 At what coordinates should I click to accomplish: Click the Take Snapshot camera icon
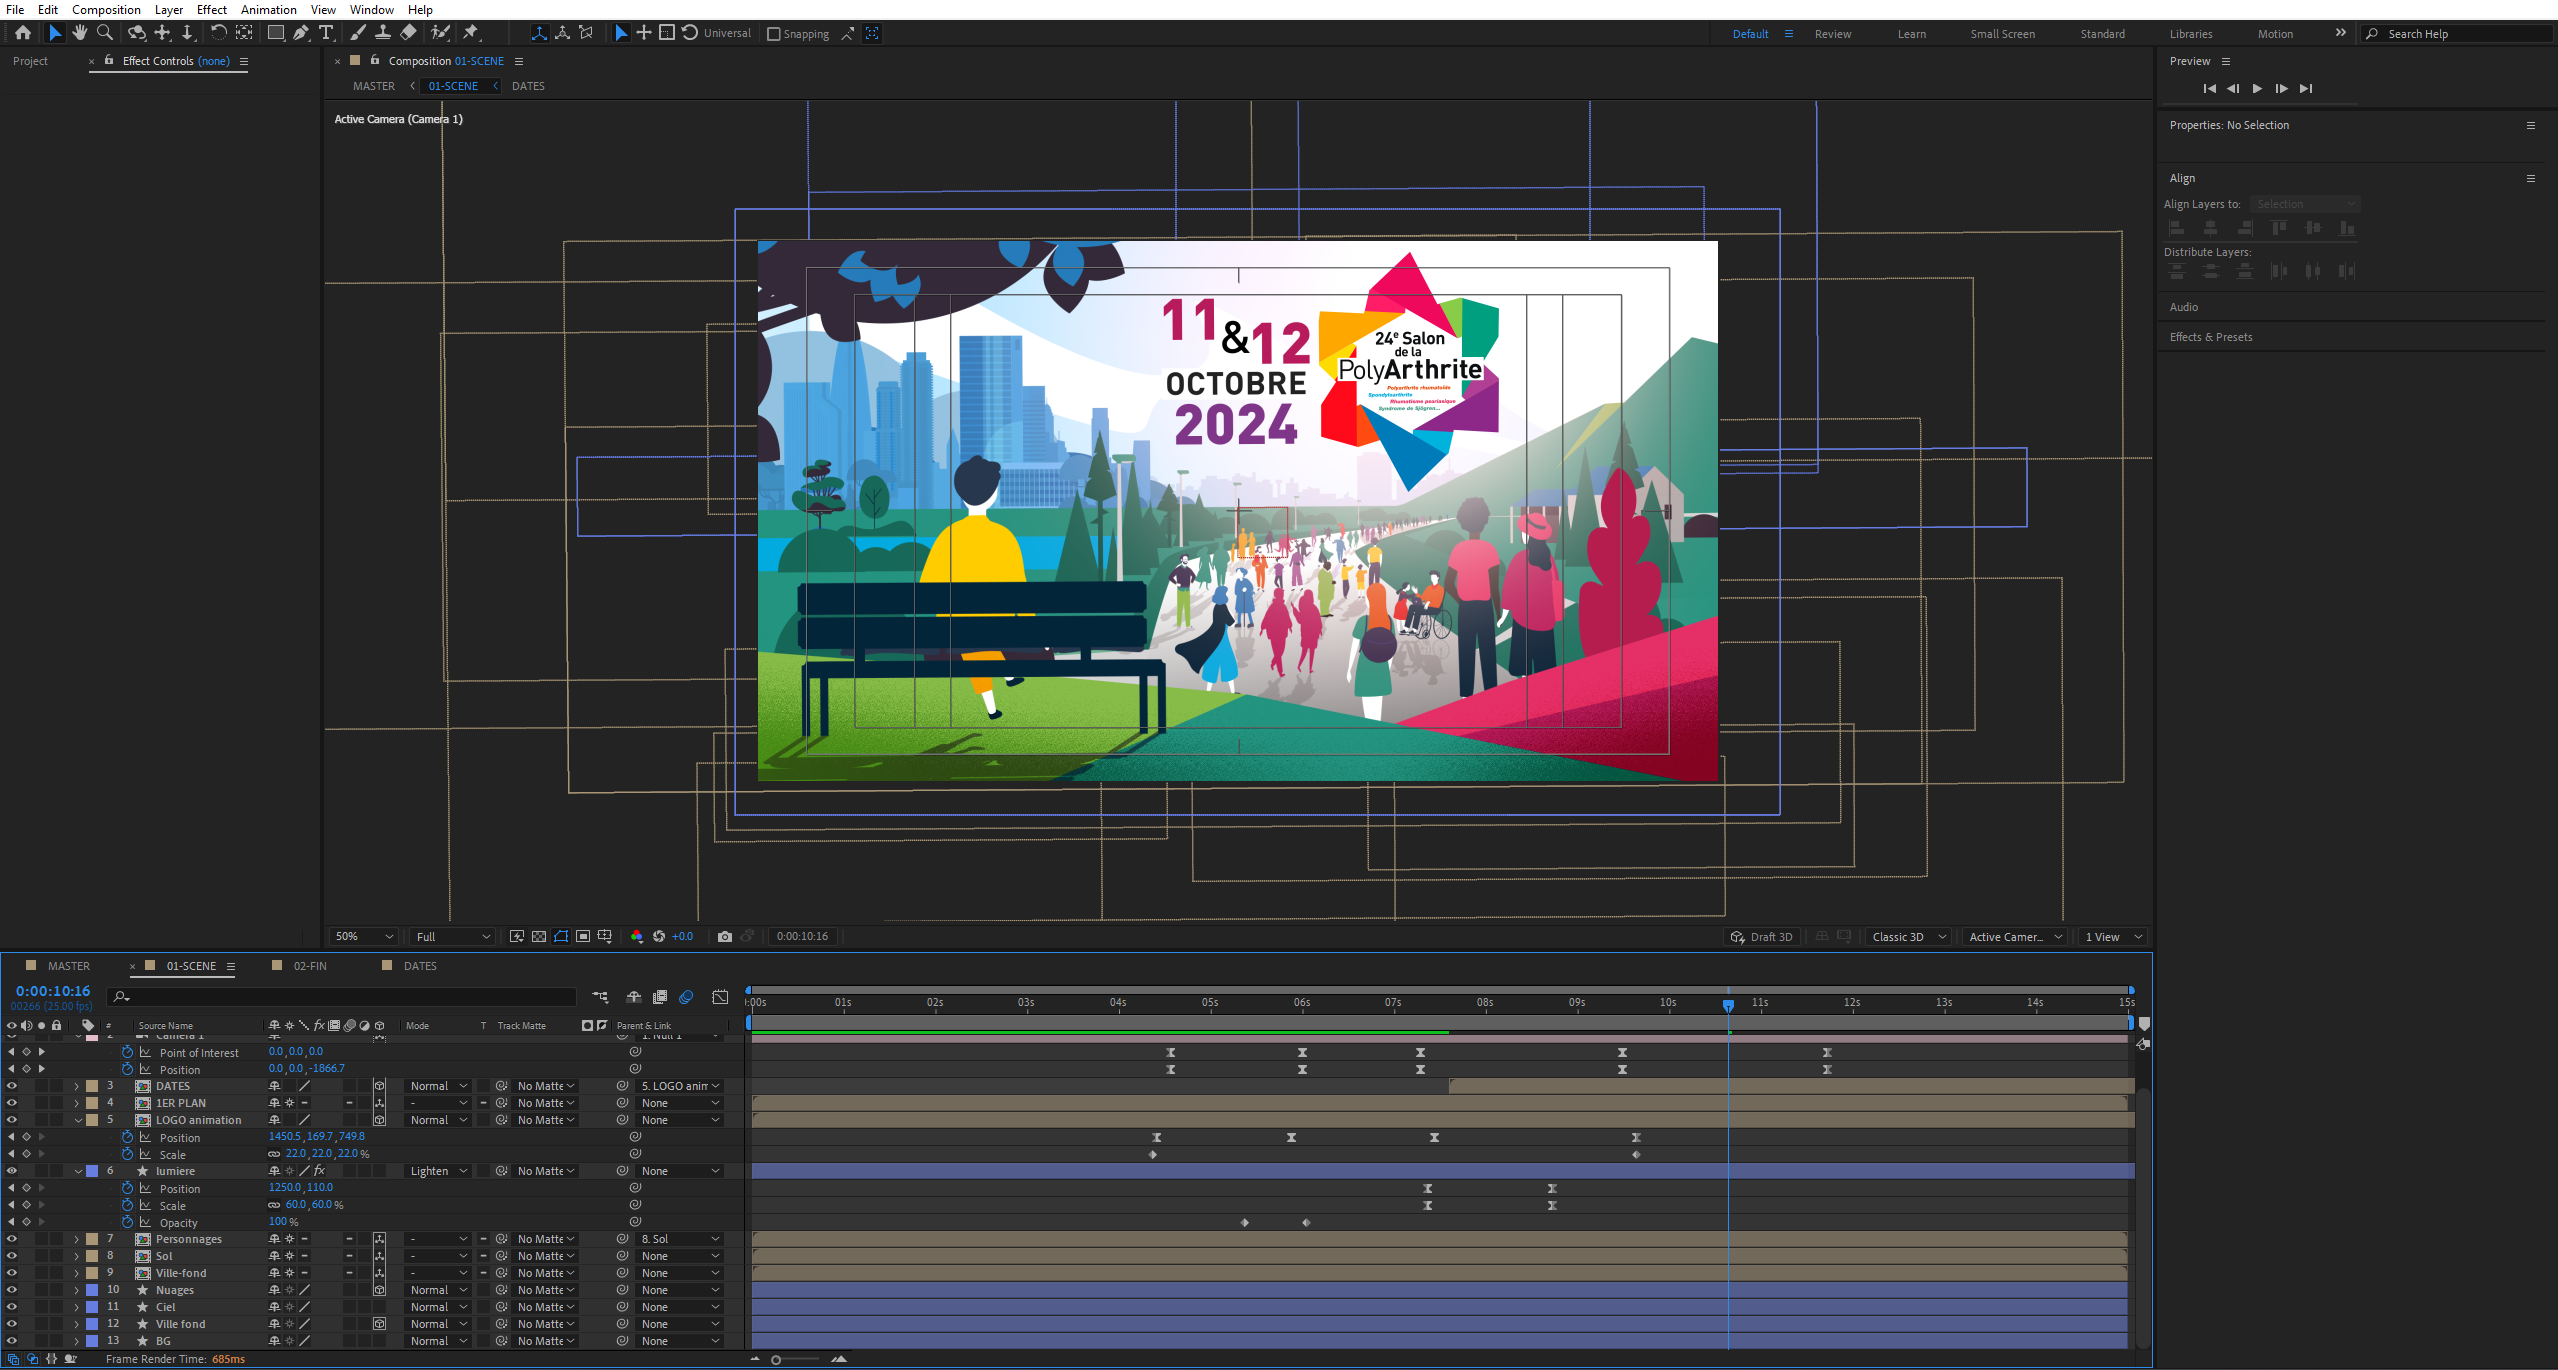click(x=725, y=937)
